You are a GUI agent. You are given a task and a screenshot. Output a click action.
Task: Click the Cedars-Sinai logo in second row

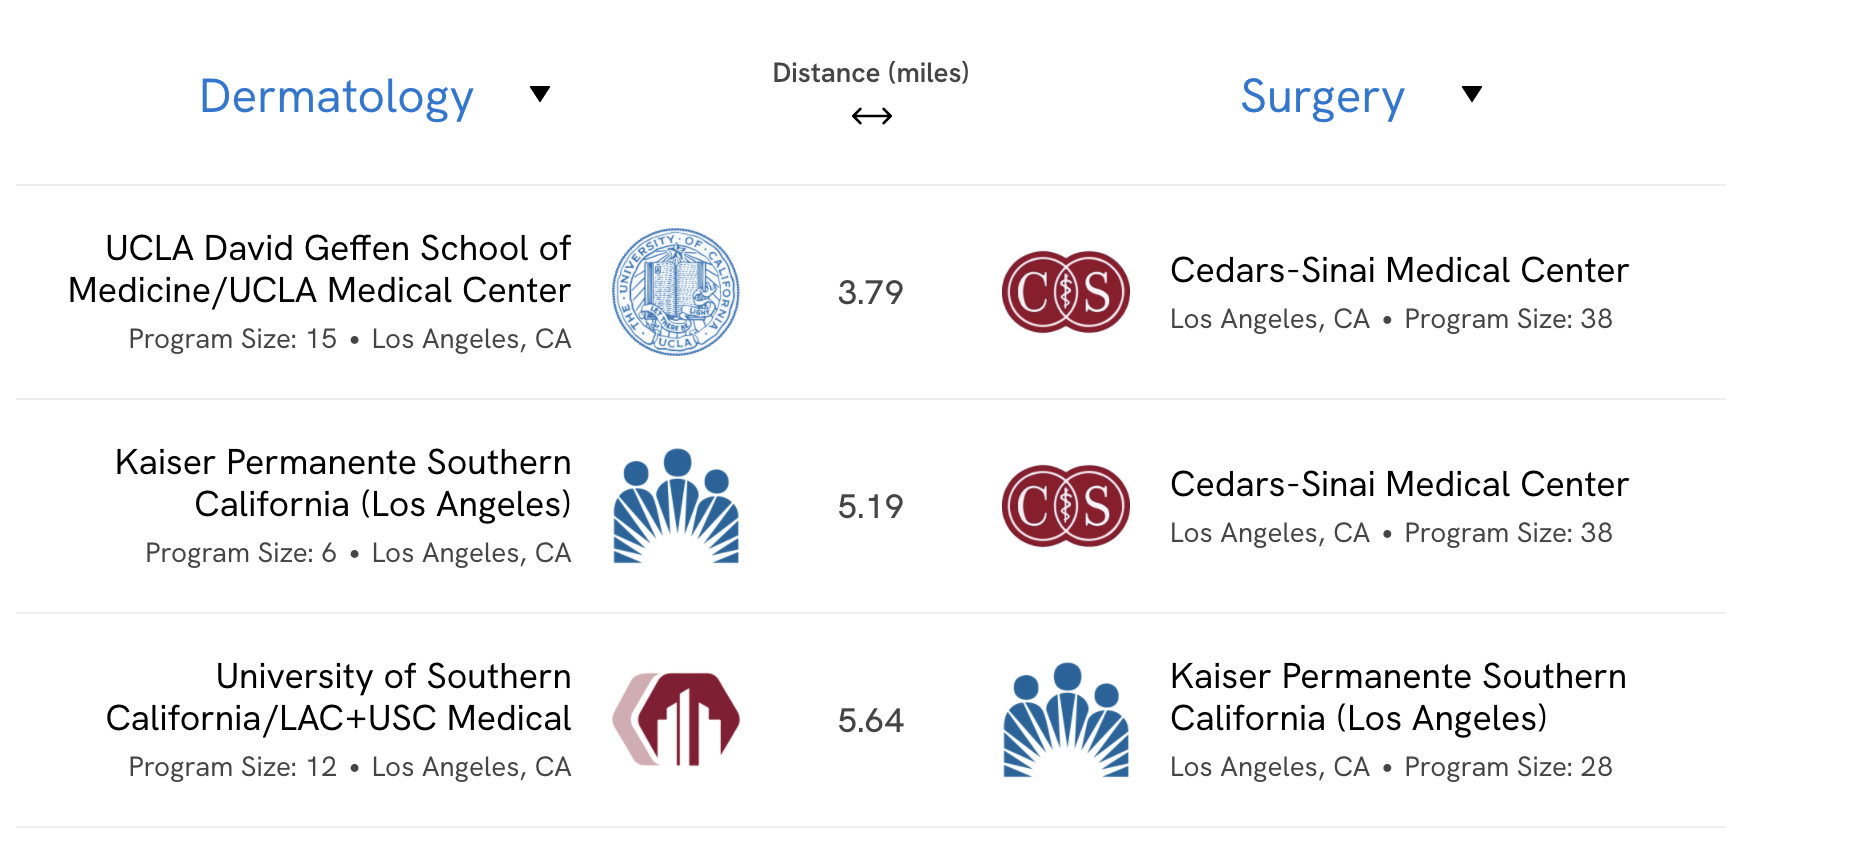click(1066, 506)
